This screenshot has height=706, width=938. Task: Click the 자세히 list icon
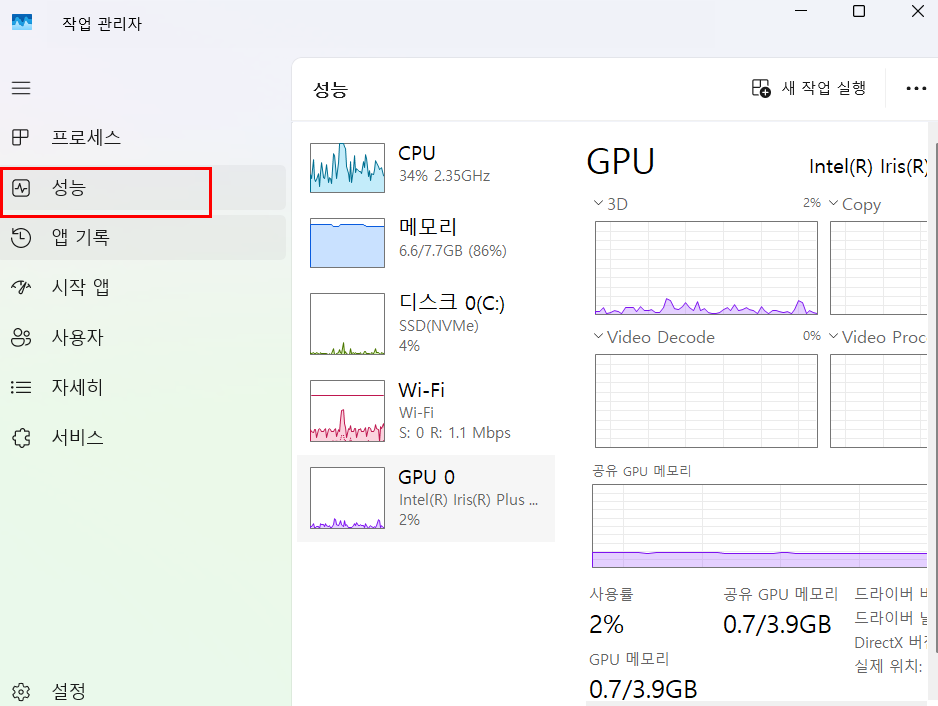point(21,388)
